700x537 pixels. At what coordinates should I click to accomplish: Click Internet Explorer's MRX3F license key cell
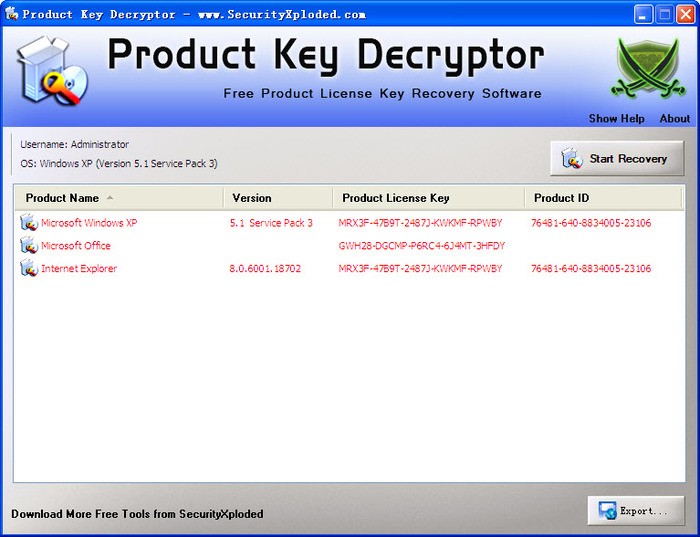click(x=420, y=268)
